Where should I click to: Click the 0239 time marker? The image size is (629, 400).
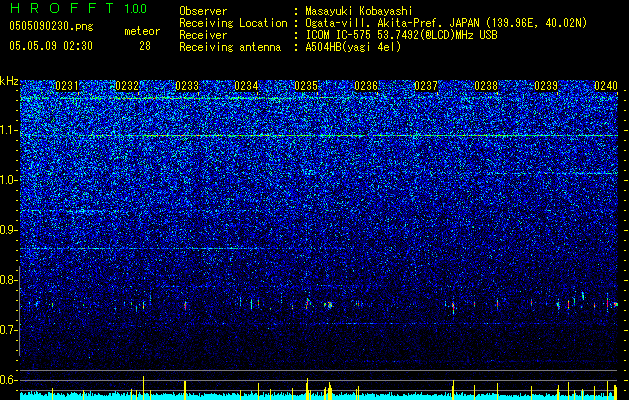coord(546,86)
